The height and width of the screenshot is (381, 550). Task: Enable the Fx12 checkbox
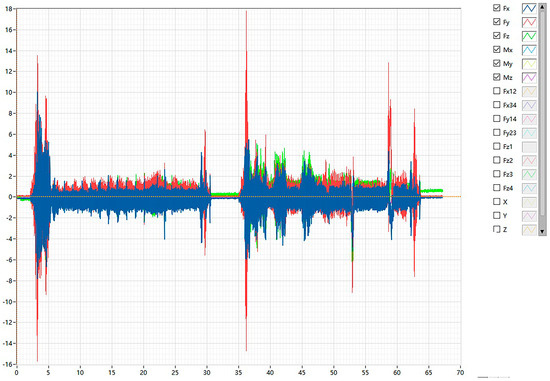coord(496,91)
